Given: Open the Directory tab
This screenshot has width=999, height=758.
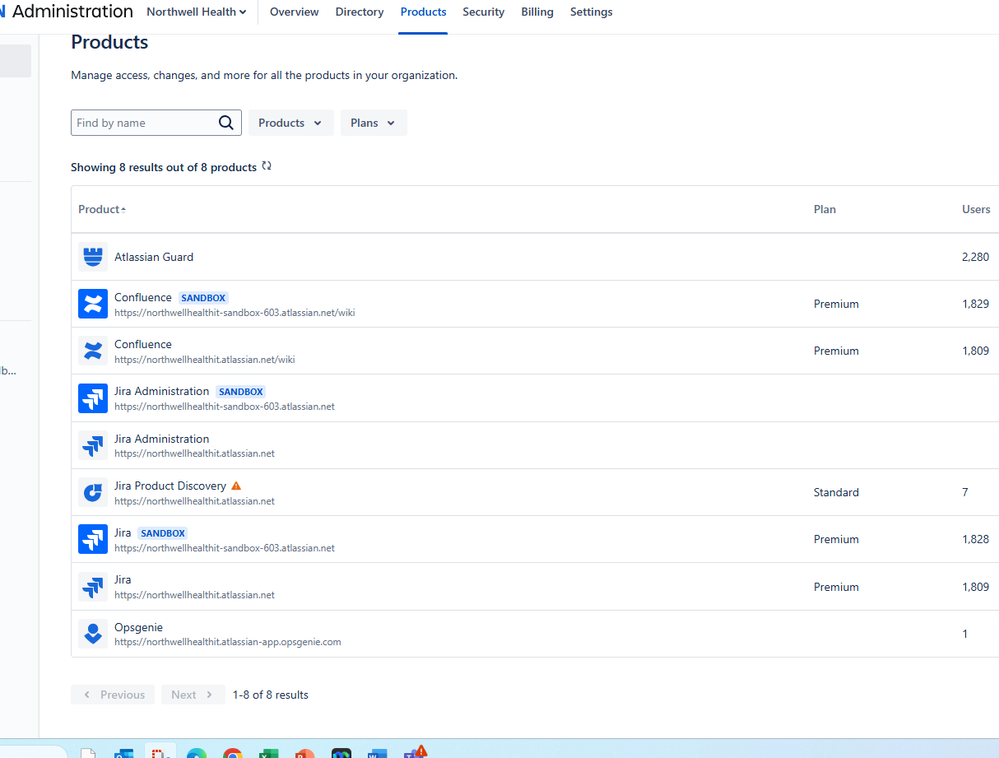Looking at the screenshot, I should tap(359, 12).
